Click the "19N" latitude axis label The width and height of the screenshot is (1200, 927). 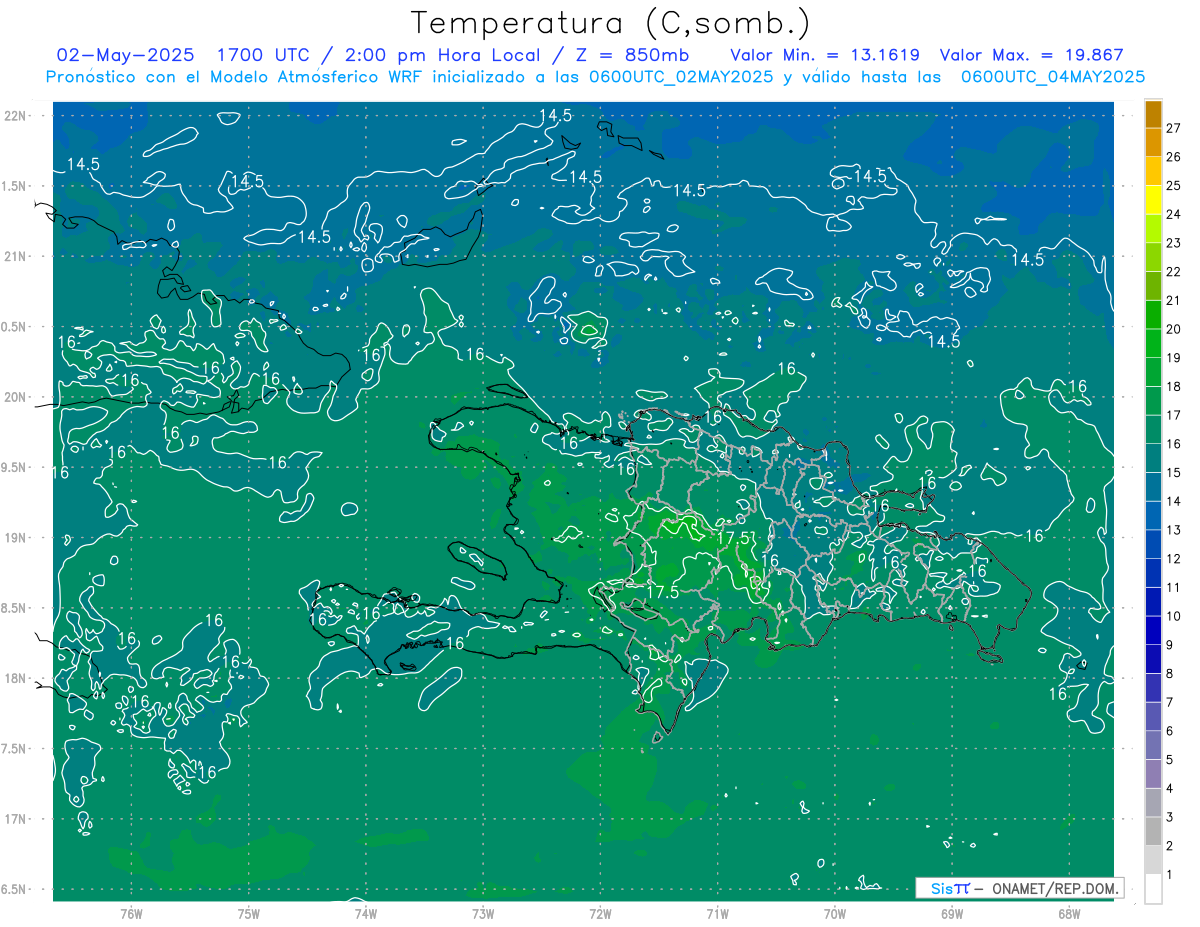click(x=14, y=538)
